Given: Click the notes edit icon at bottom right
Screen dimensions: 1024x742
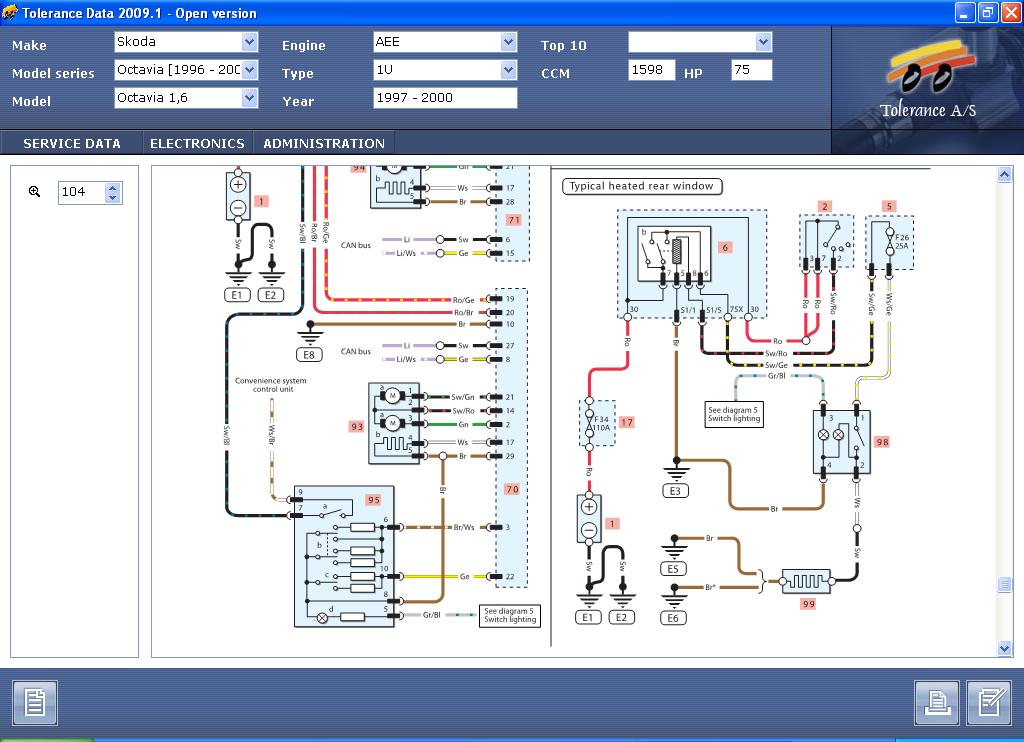Looking at the screenshot, I should click(989, 703).
